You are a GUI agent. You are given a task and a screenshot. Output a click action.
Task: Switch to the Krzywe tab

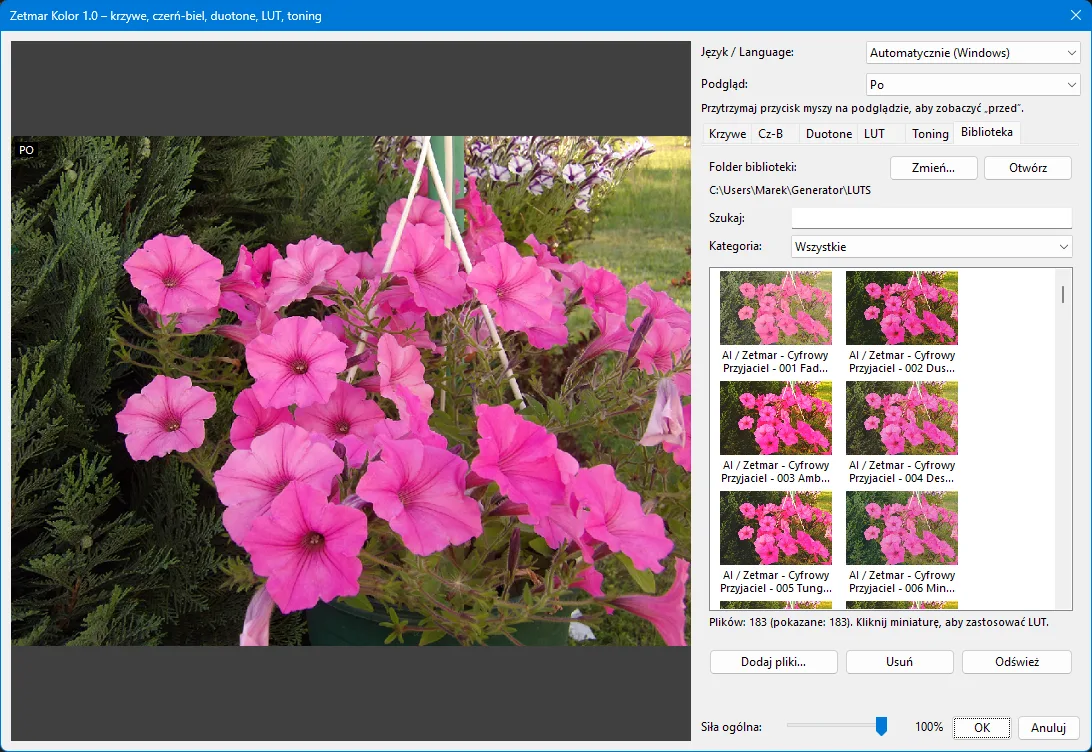click(727, 134)
